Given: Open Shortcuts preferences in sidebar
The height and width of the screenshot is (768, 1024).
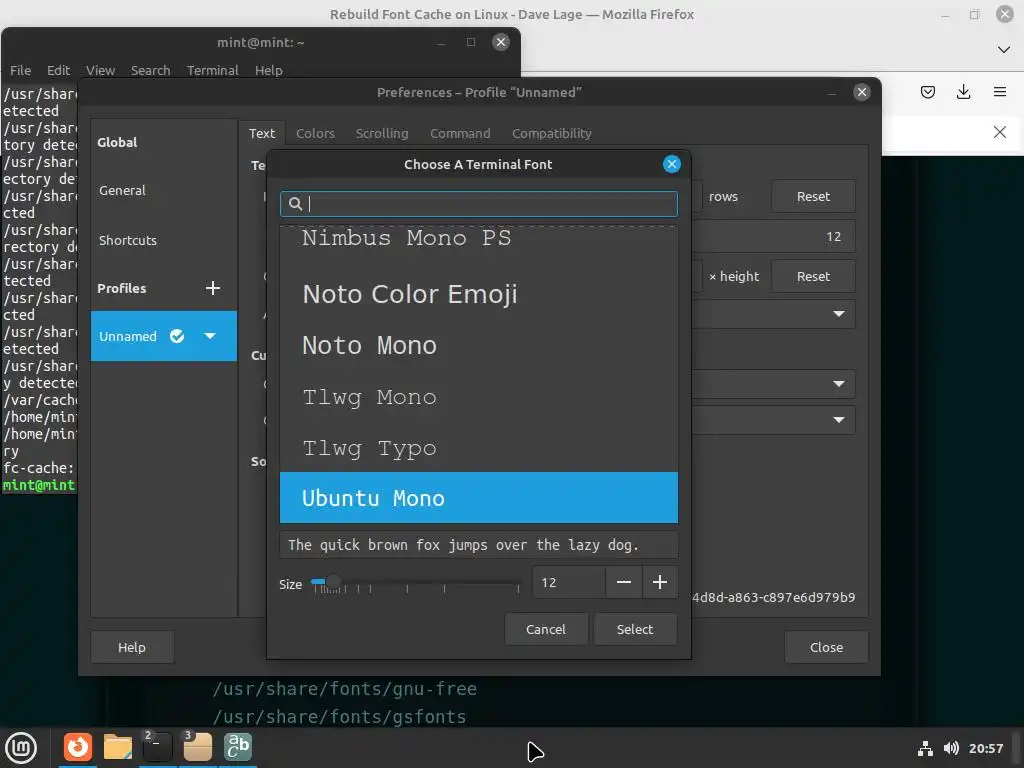Looking at the screenshot, I should [164, 240].
